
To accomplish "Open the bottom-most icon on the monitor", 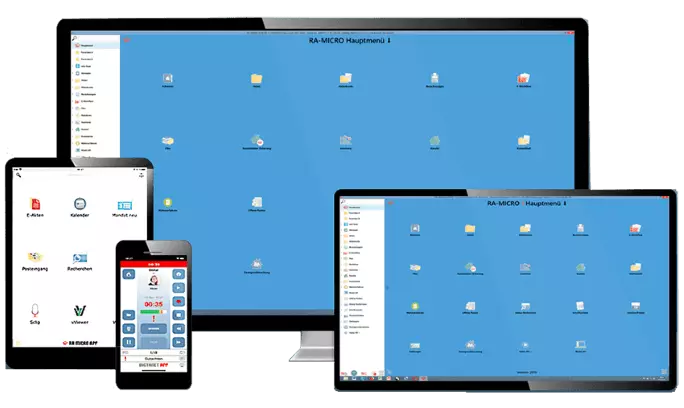I will (257, 264).
